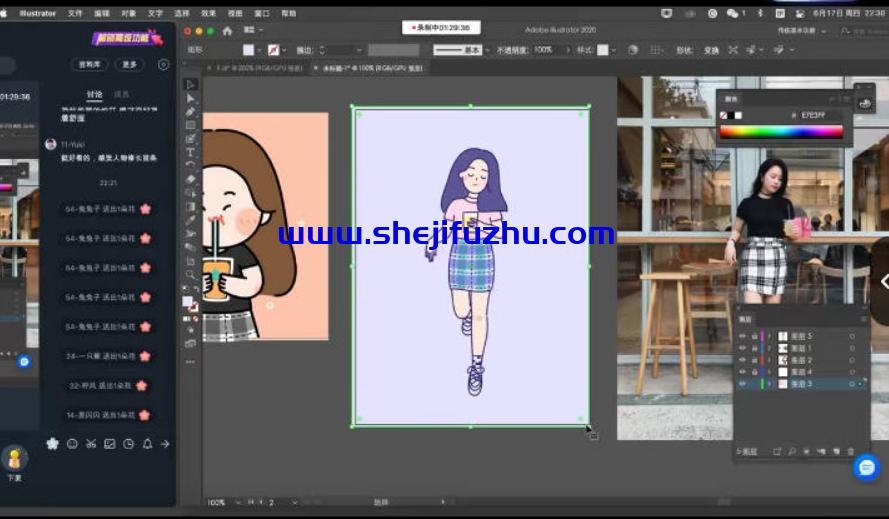889x519 pixels.
Task: Click the image upload icon in chat bar
Action: pyautogui.click(x=109, y=444)
